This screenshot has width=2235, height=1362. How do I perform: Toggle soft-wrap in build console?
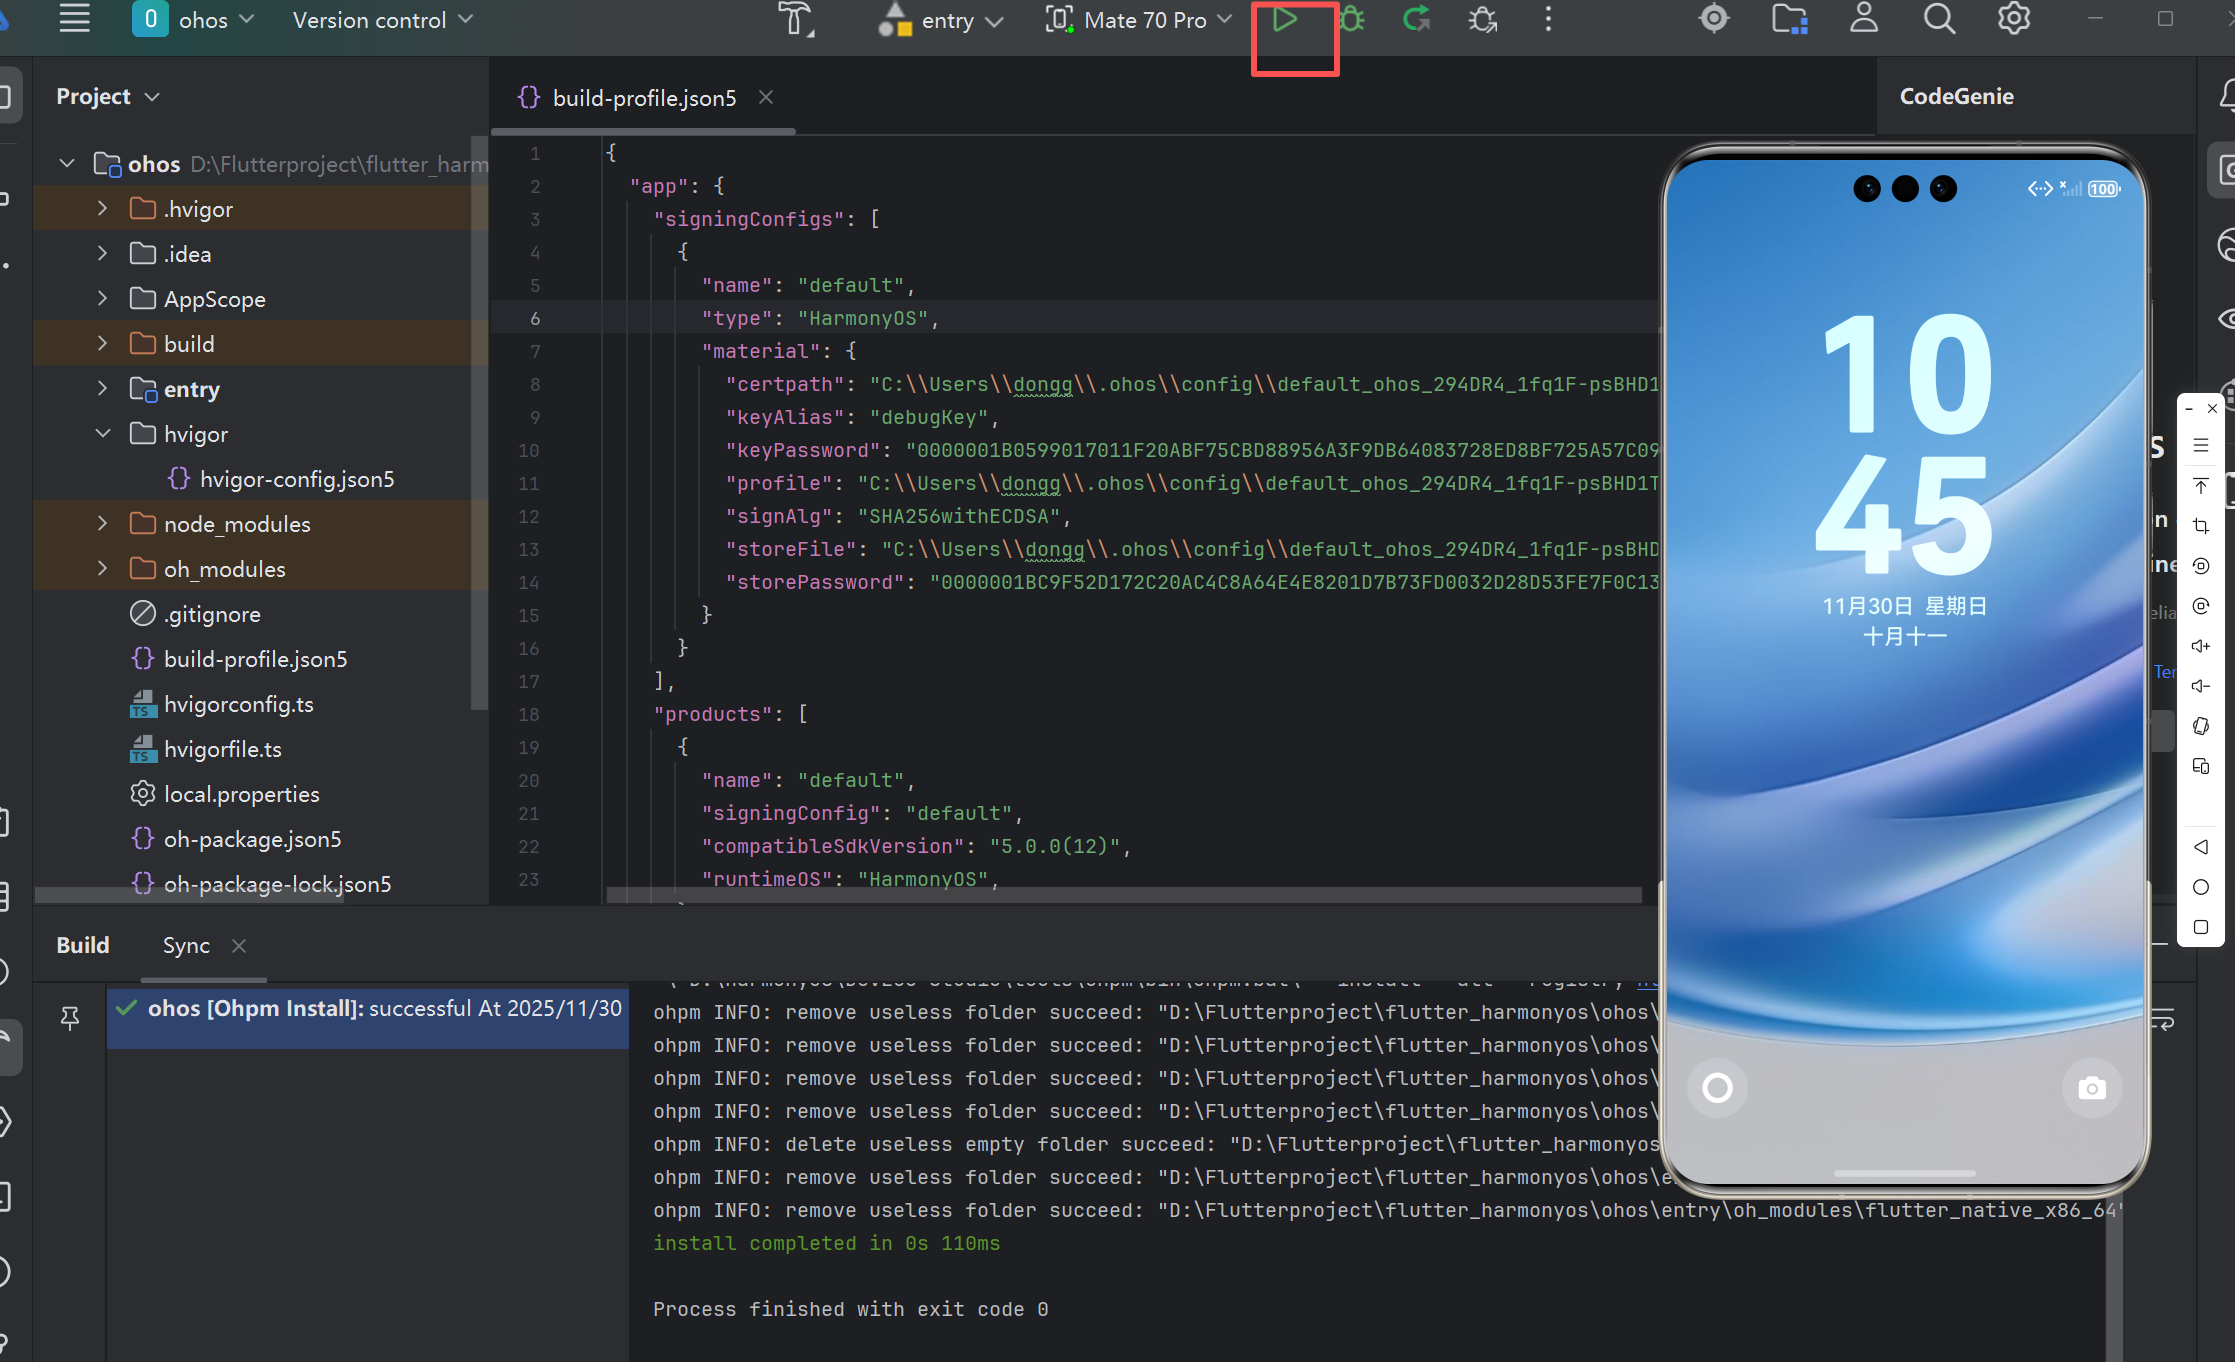(2163, 1020)
